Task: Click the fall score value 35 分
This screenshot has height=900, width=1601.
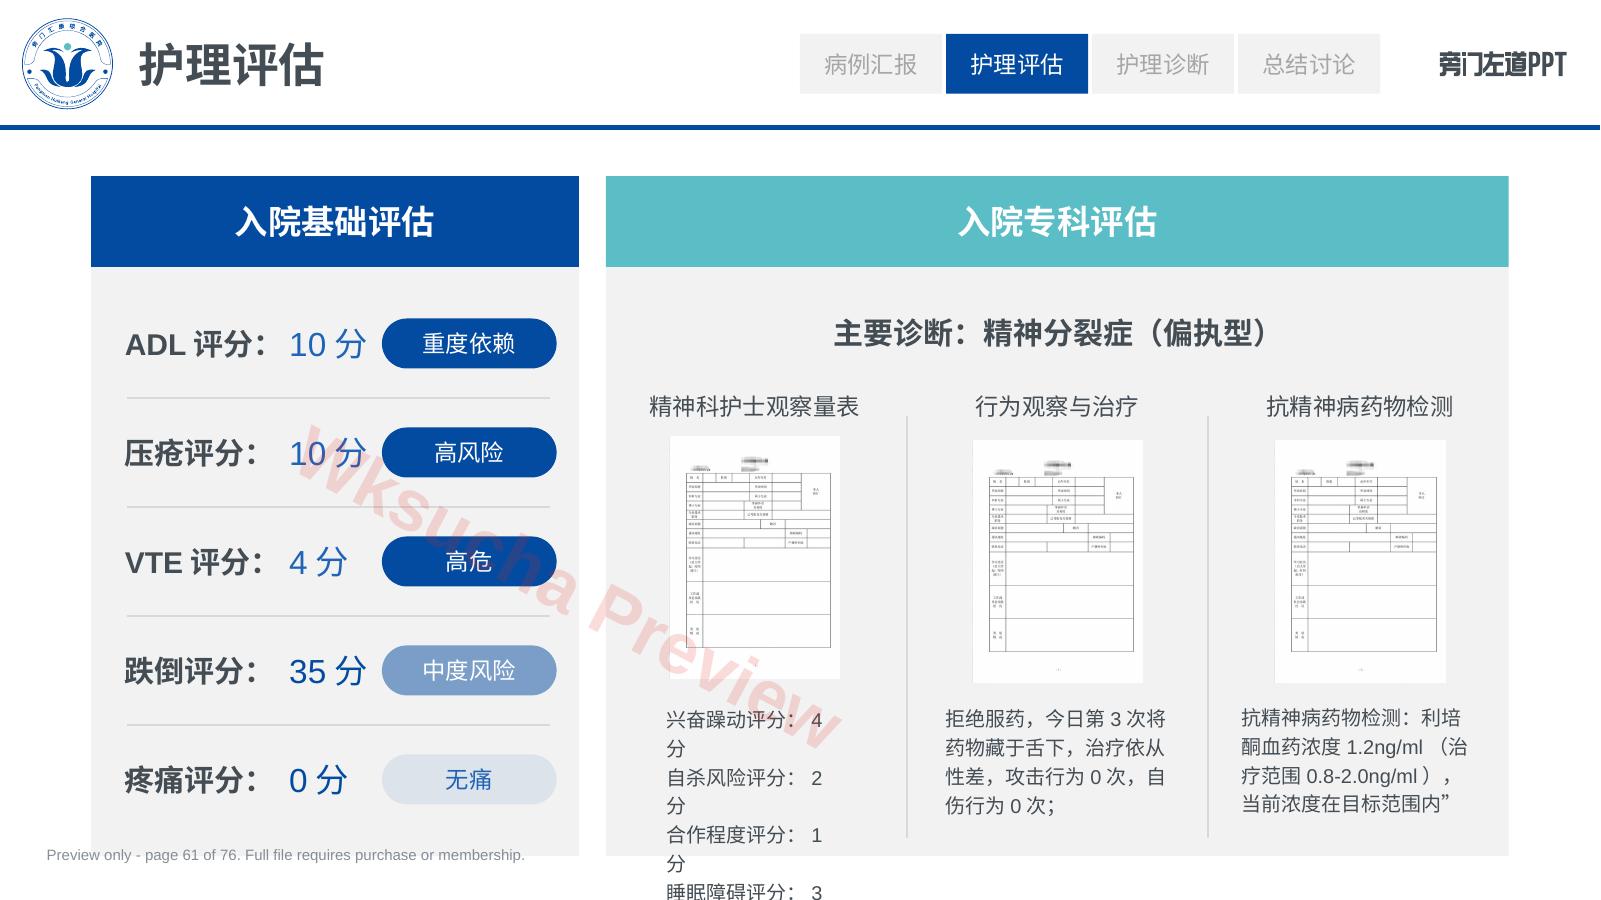Action: point(328,671)
